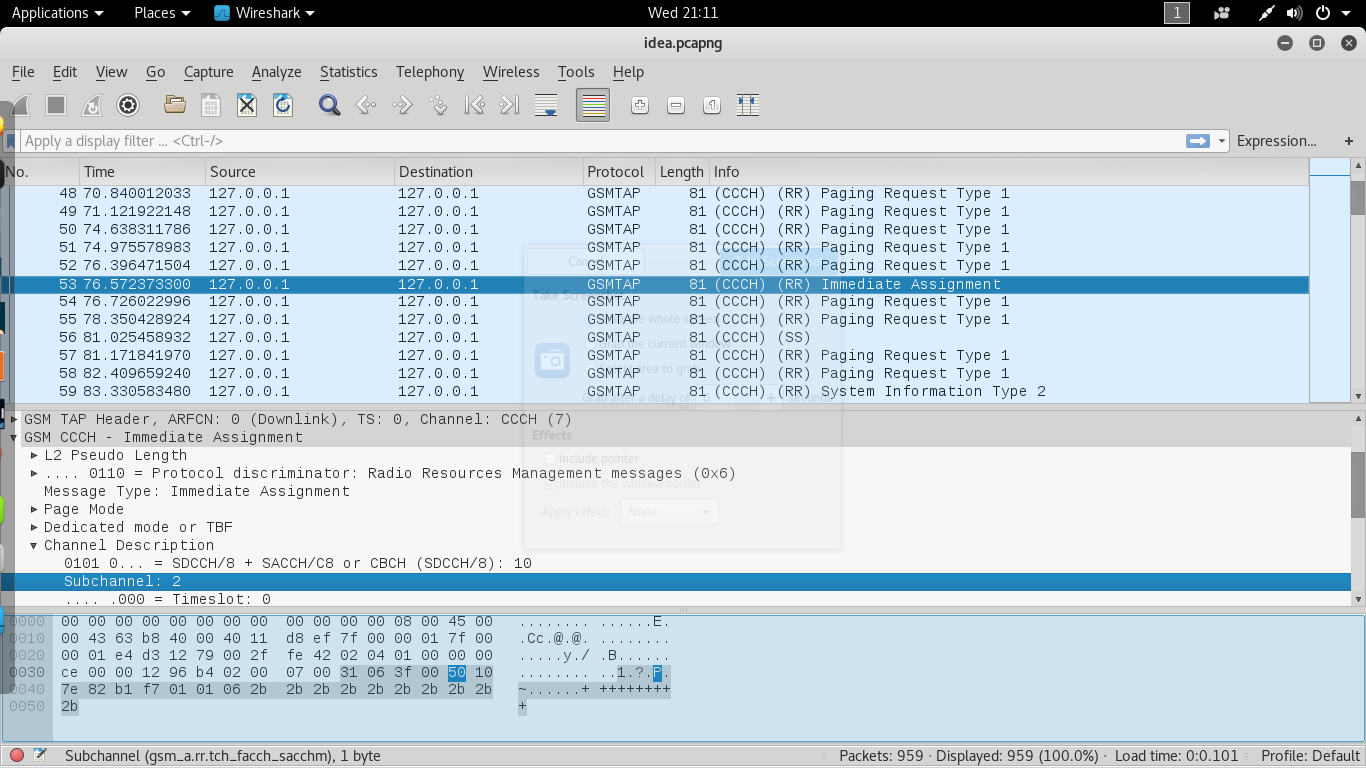The width and height of the screenshot is (1366, 768).
Task: Open a capture file with folder icon
Action: [x=175, y=105]
